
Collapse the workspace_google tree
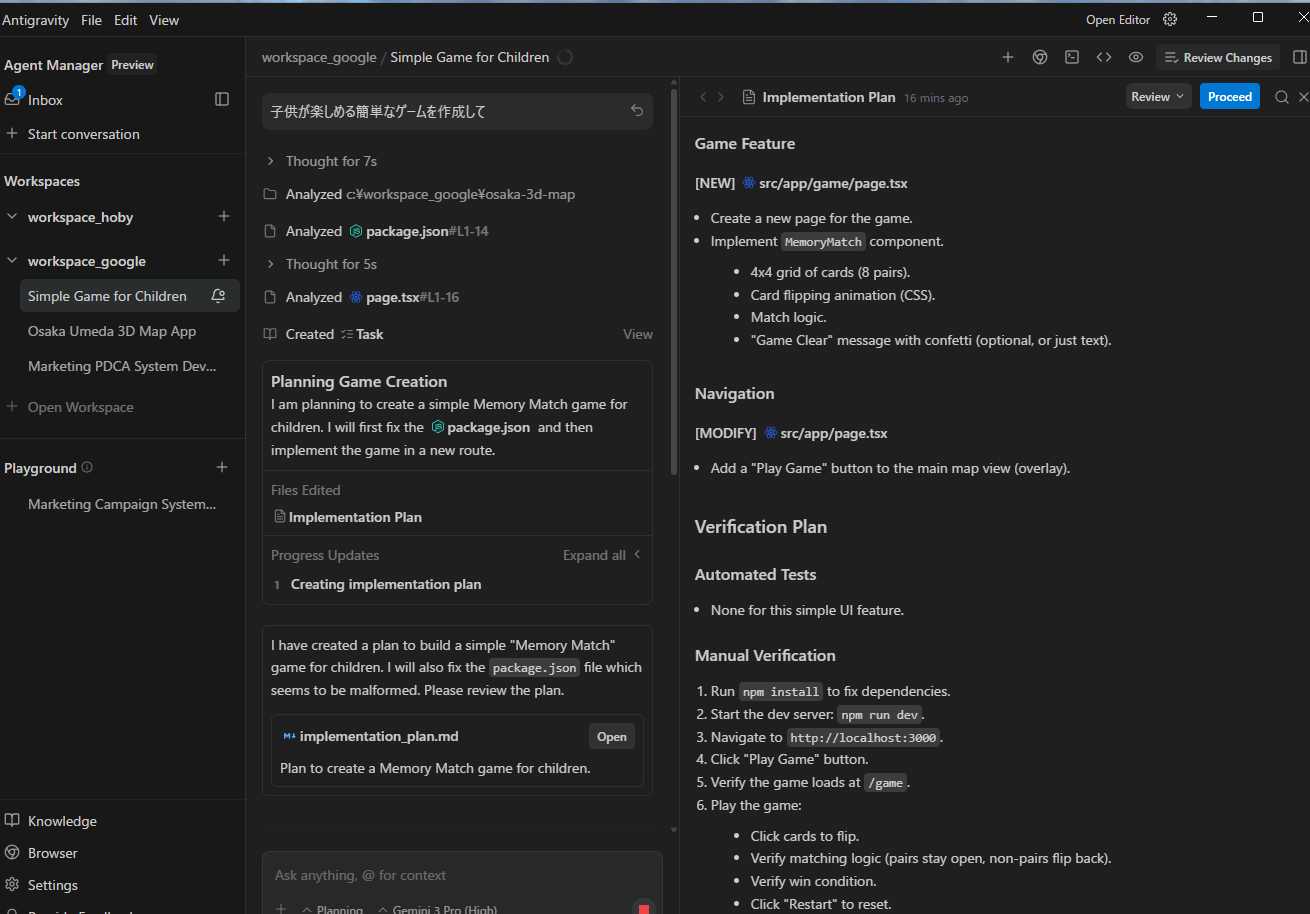(x=12, y=261)
